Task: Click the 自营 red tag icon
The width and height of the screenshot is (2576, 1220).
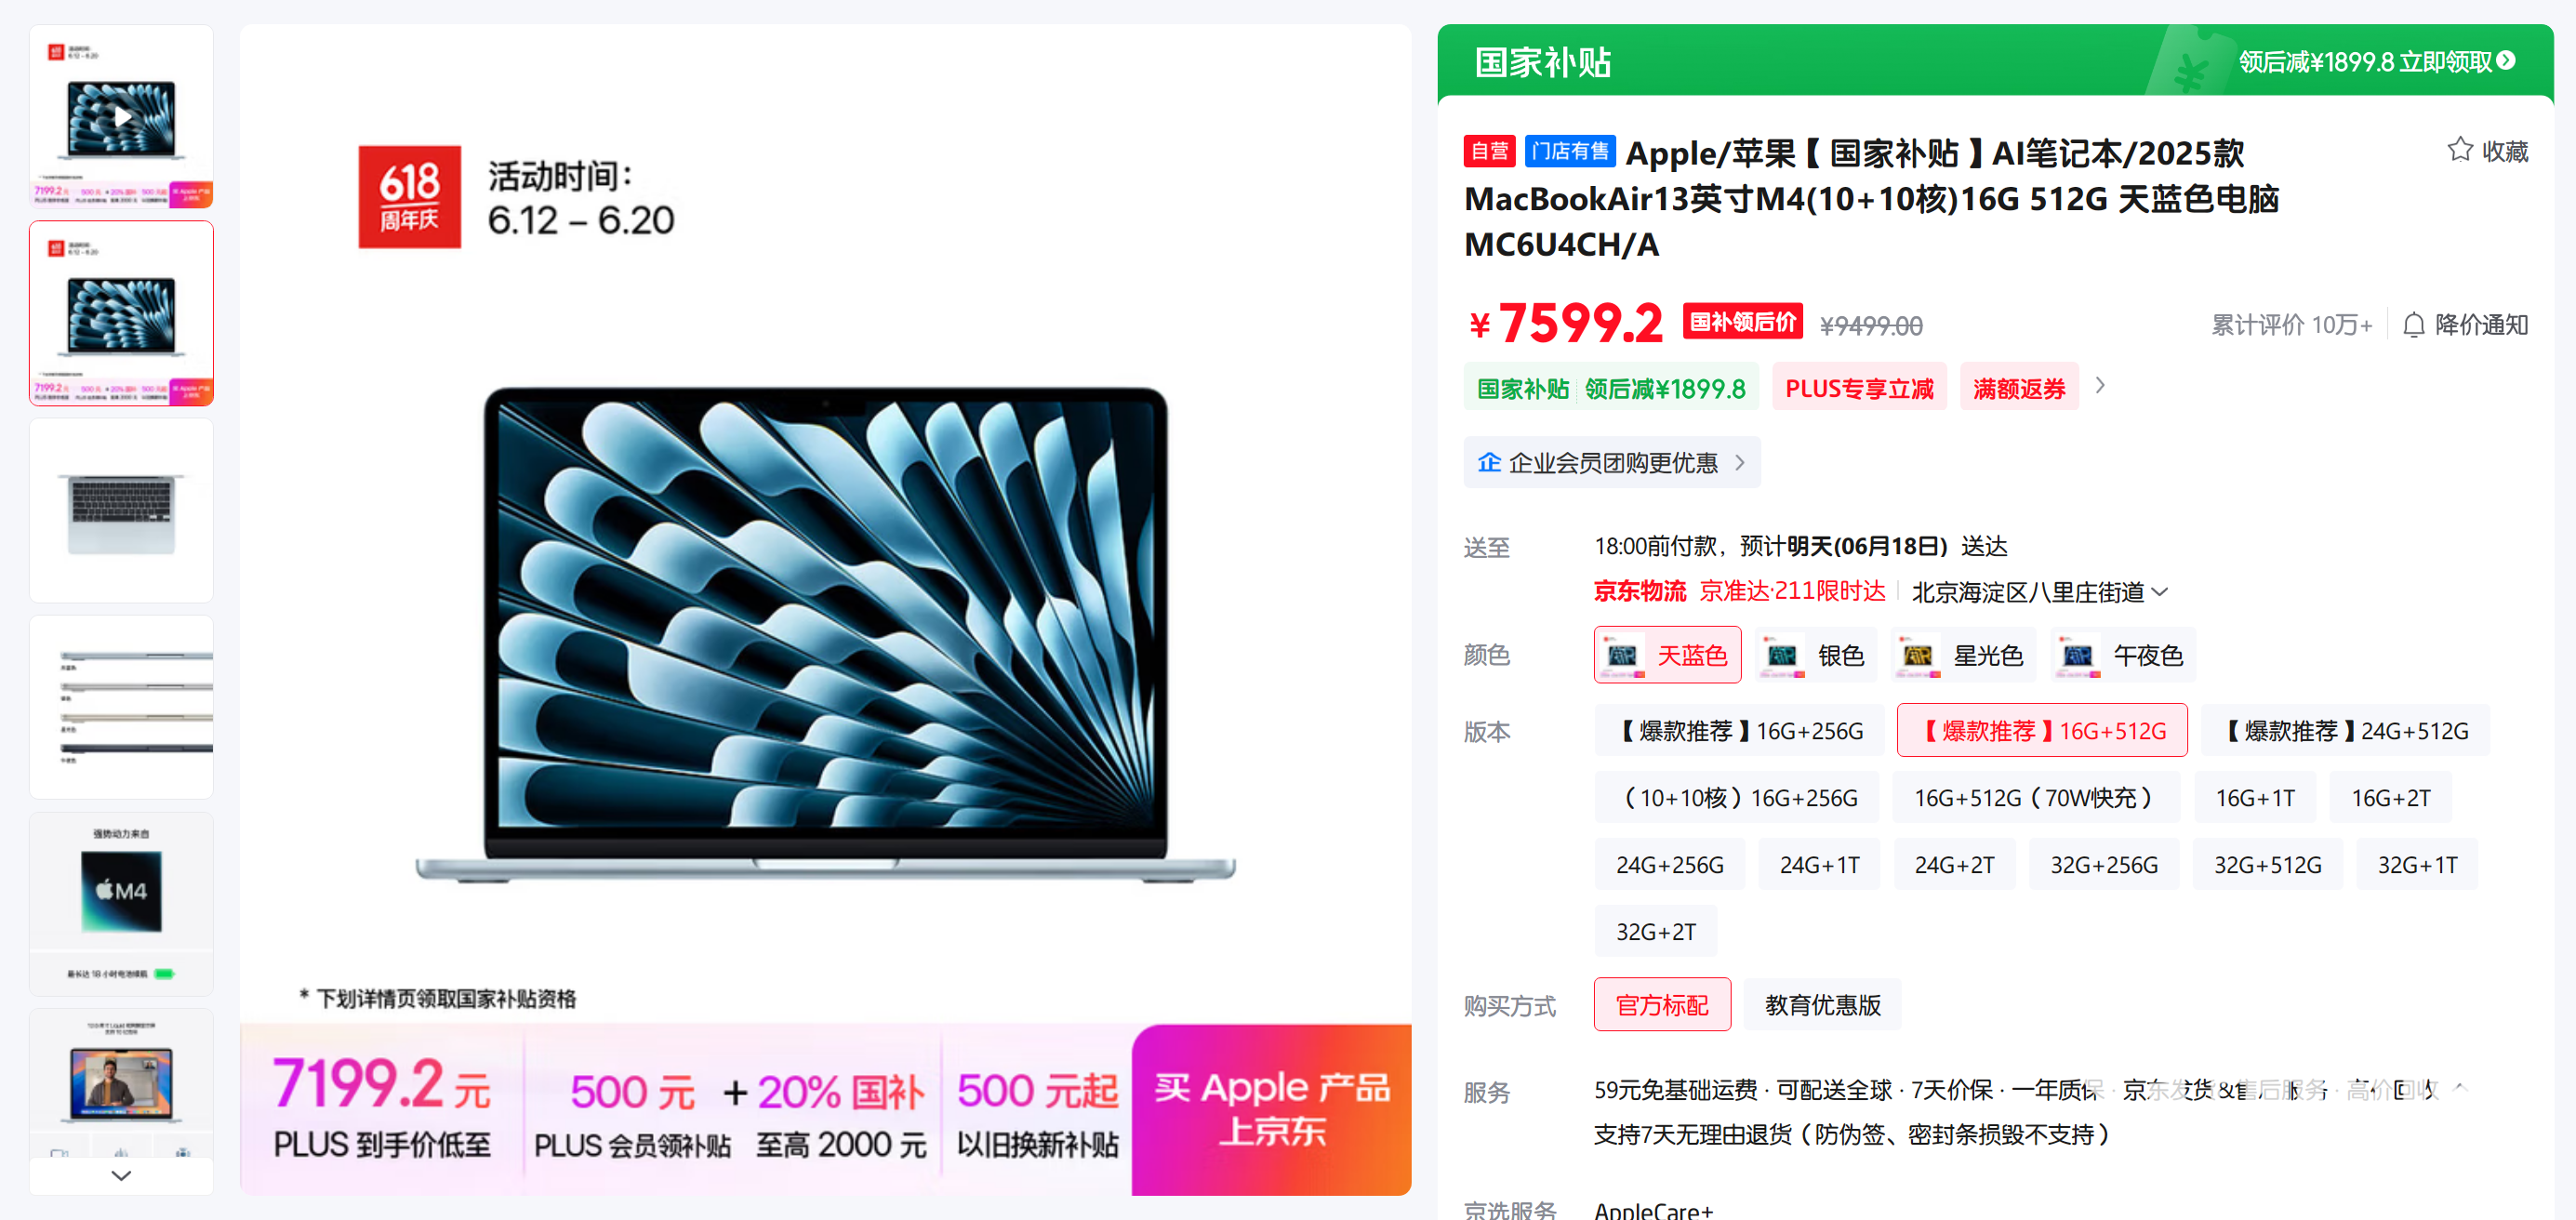Action: tap(1489, 151)
